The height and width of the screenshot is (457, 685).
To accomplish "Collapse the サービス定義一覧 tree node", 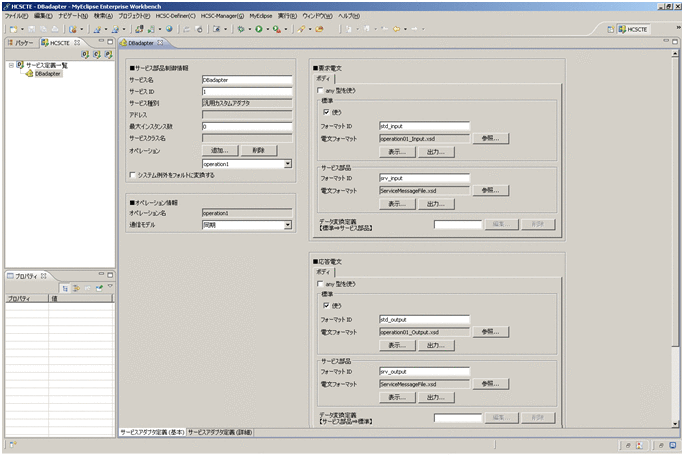I will coord(10,65).
